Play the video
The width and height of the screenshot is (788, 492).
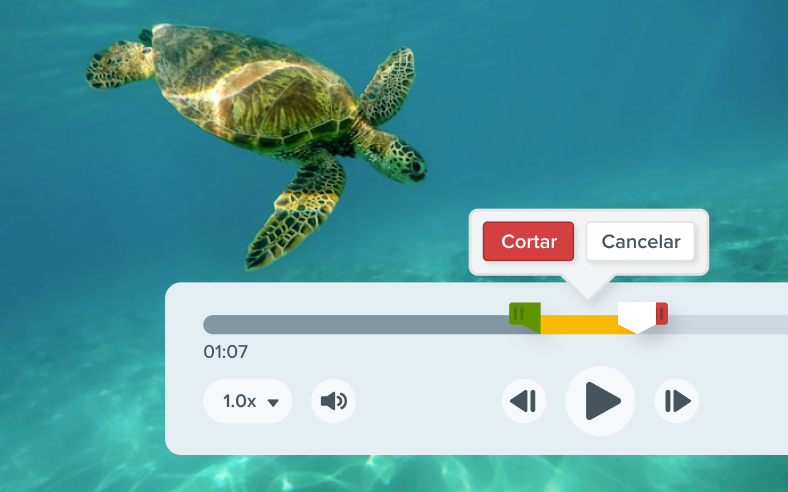click(601, 401)
